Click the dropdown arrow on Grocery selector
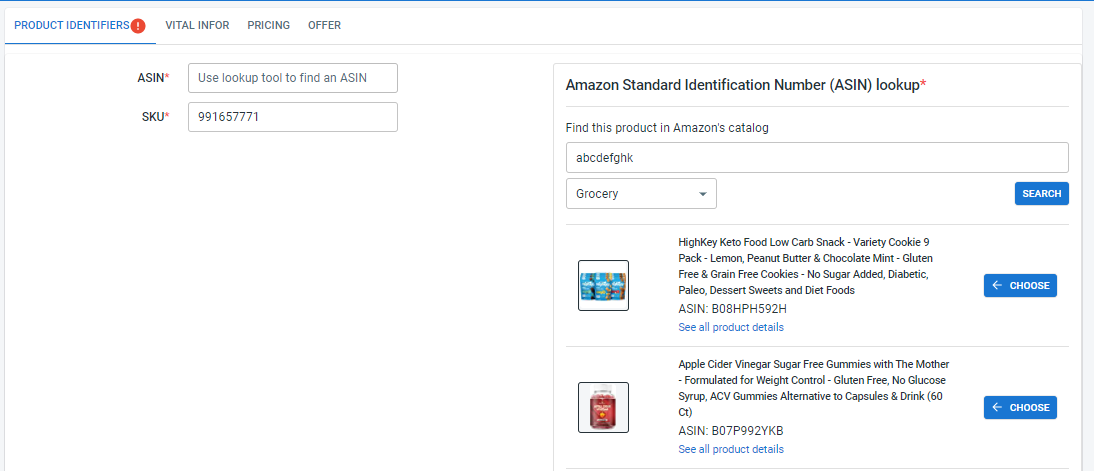1094x471 pixels. [x=703, y=194]
